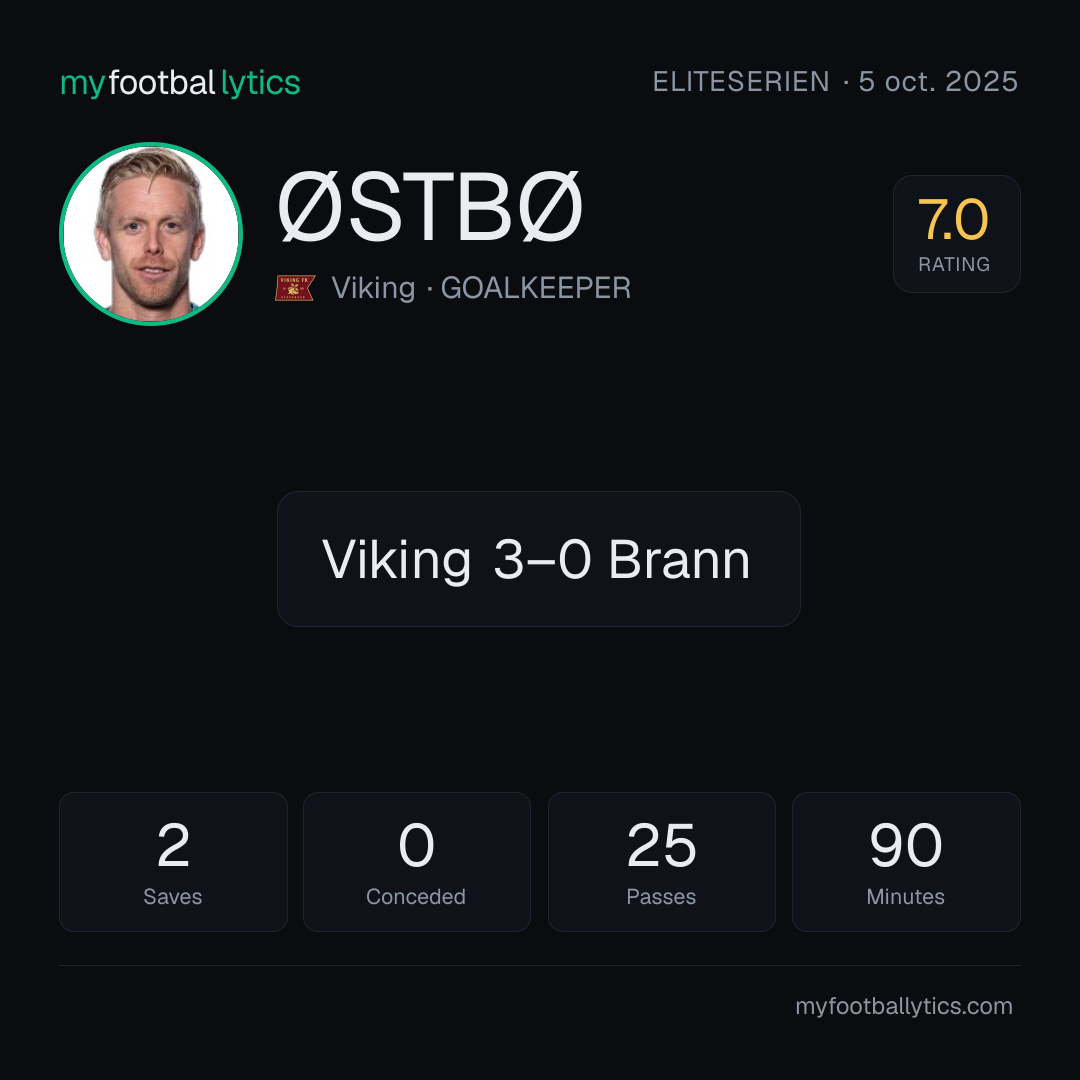Click the 7.0 rating badge

point(956,233)
